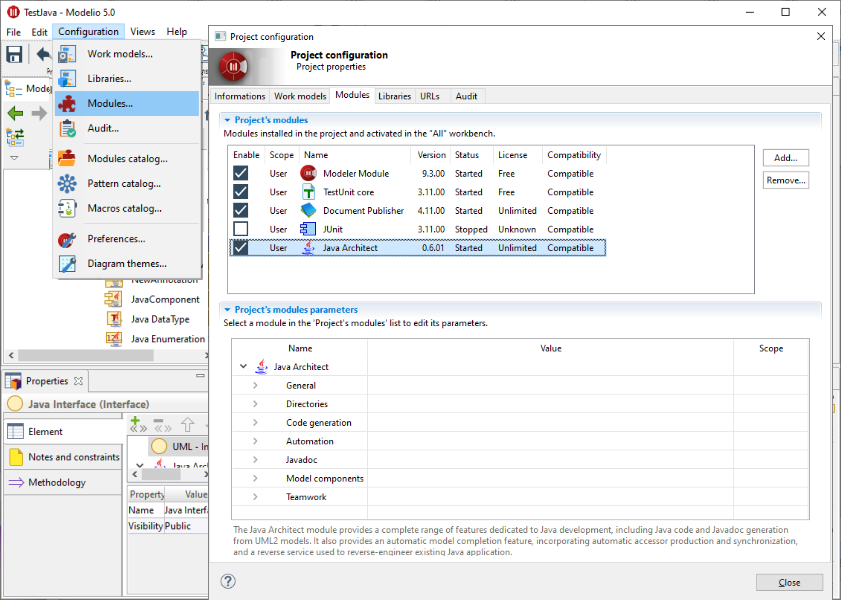Open Macros catalog entry
The height and width of the screenshot is (600, 841).
[x=127, y=208]
